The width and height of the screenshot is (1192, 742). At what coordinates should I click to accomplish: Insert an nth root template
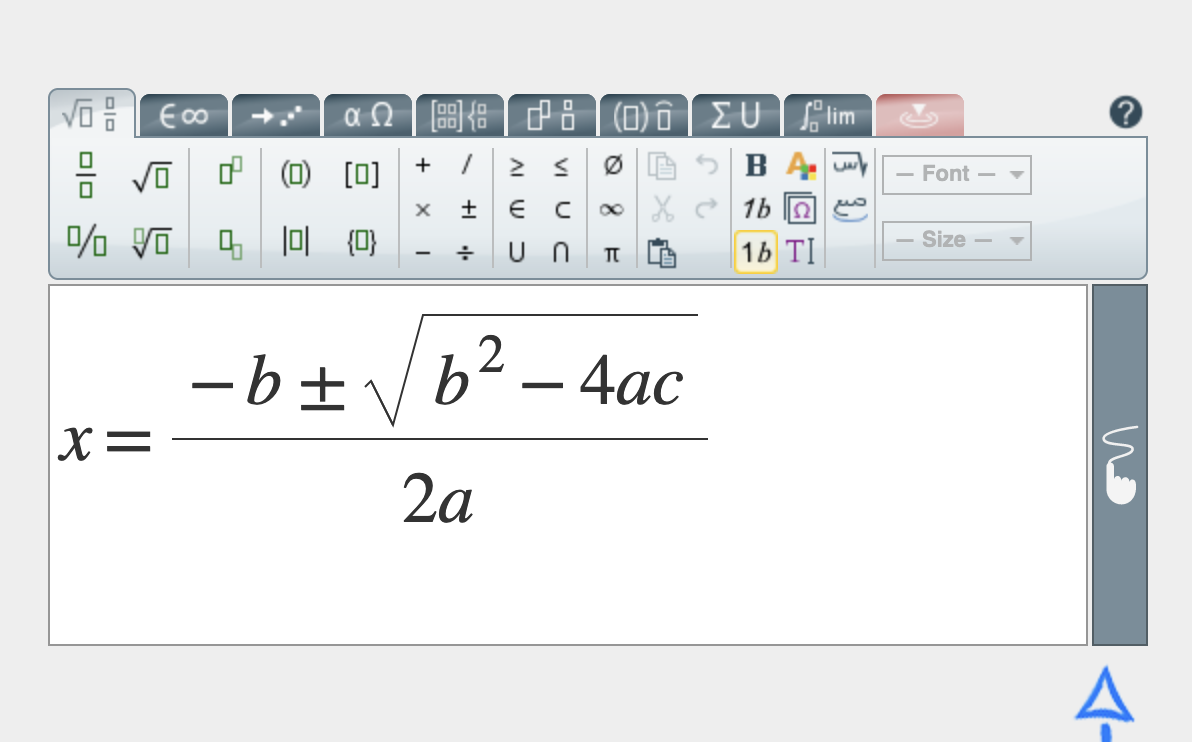point(150,242)
